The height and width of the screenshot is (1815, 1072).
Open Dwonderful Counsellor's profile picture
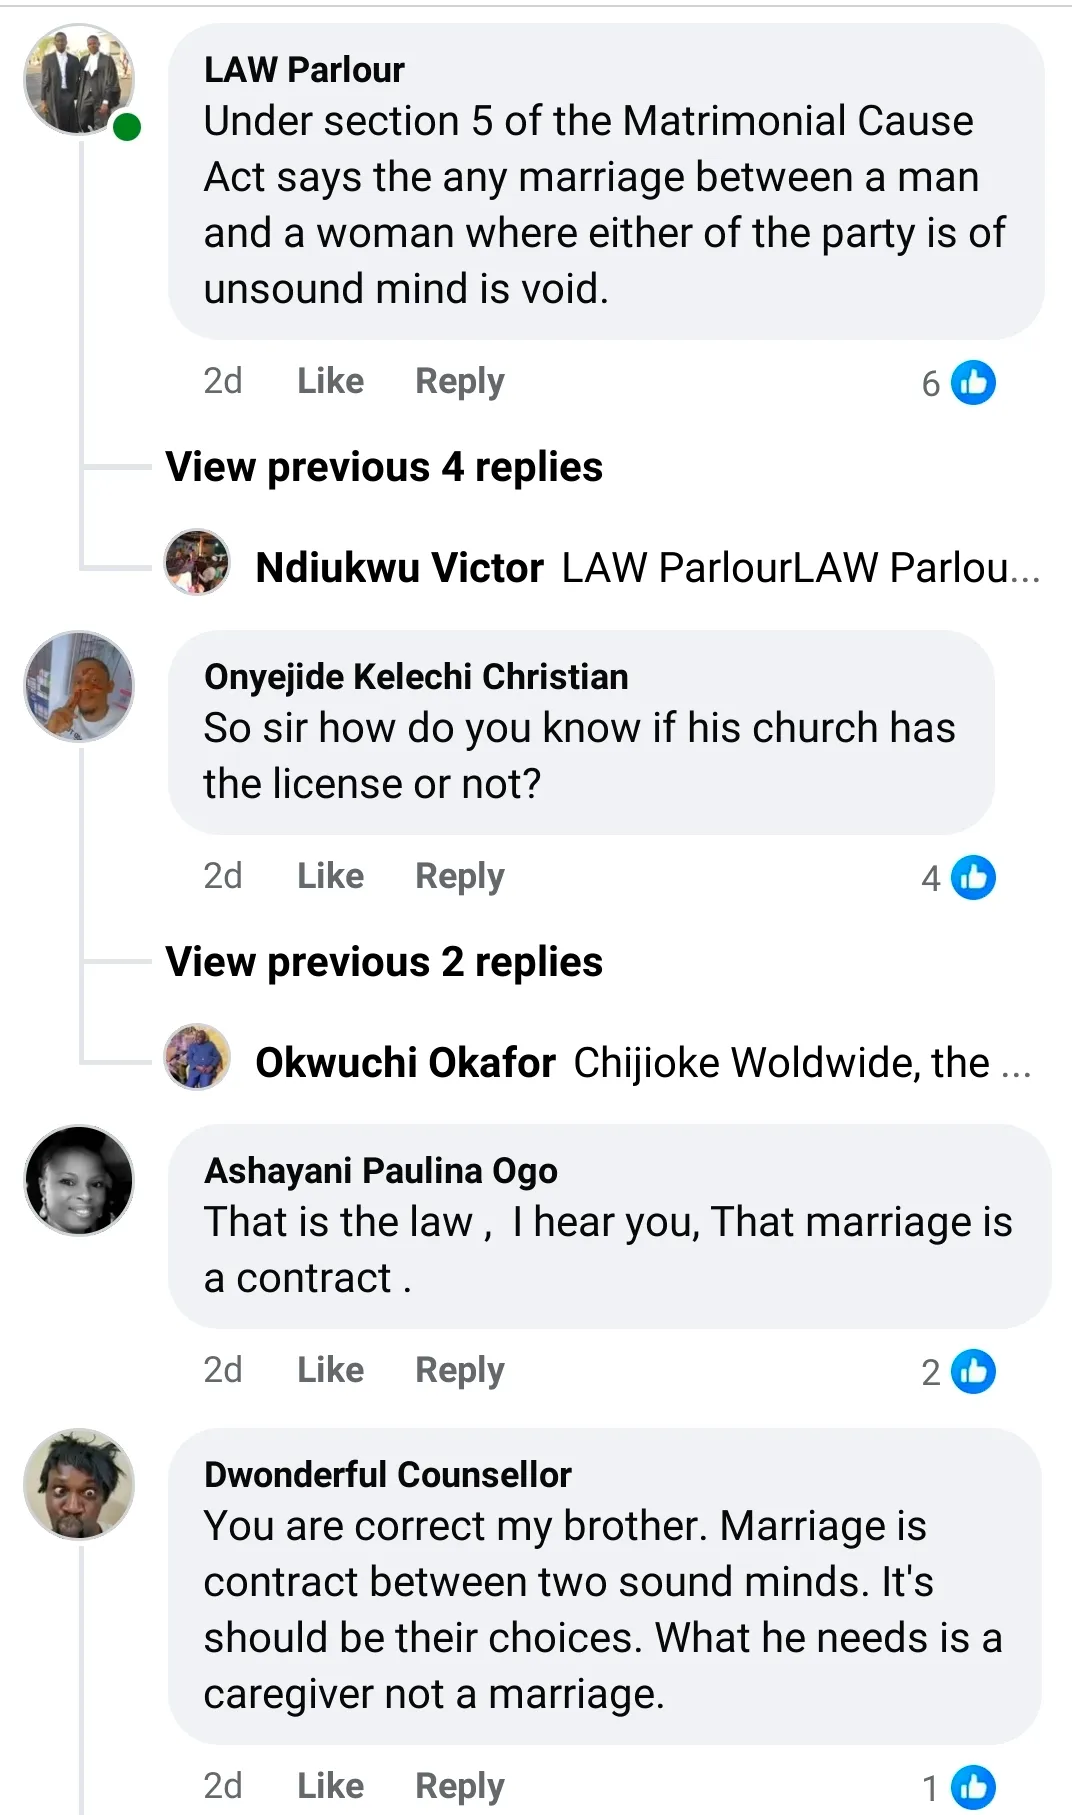coord(79,1484)
